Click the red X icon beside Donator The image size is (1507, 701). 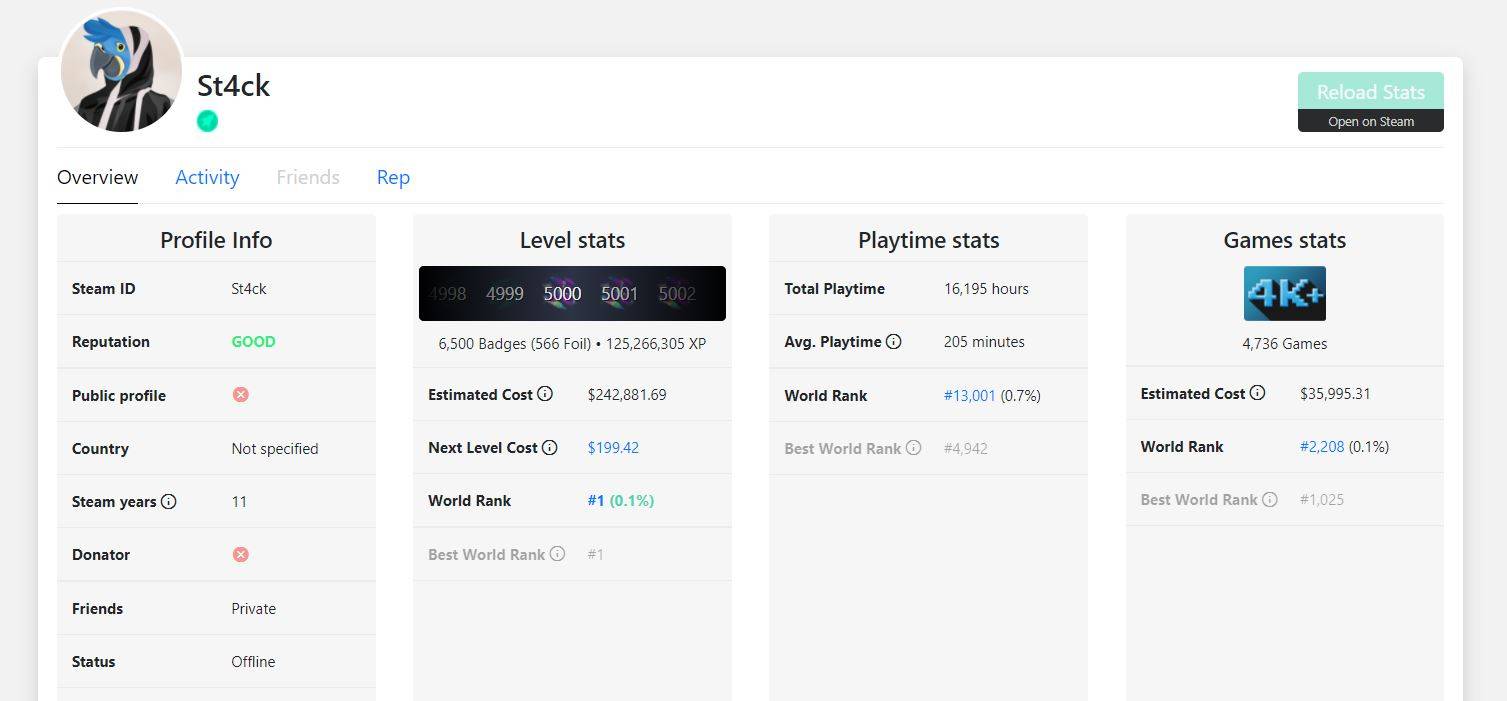240,554
